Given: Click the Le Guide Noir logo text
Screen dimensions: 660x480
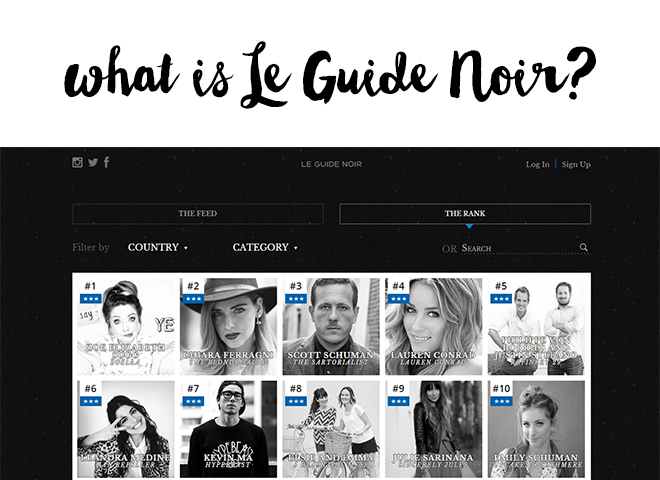Looking at the screenshot, I should [331, 164].
